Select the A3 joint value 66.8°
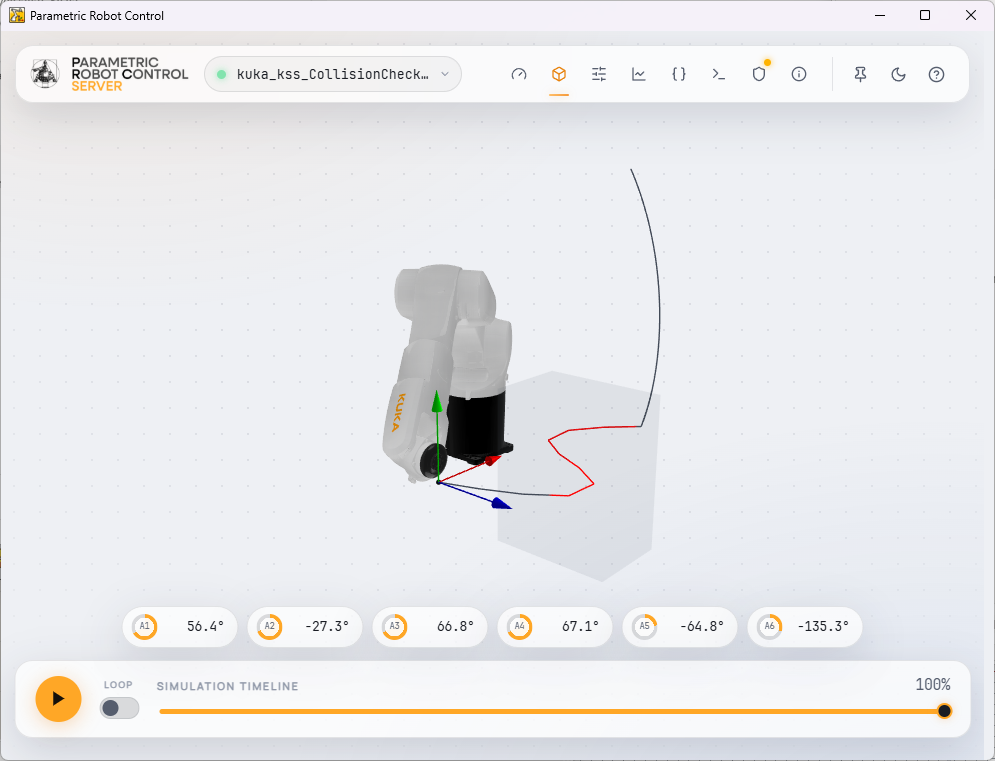This screenshot has height=761, width=995. click(455, 626)
